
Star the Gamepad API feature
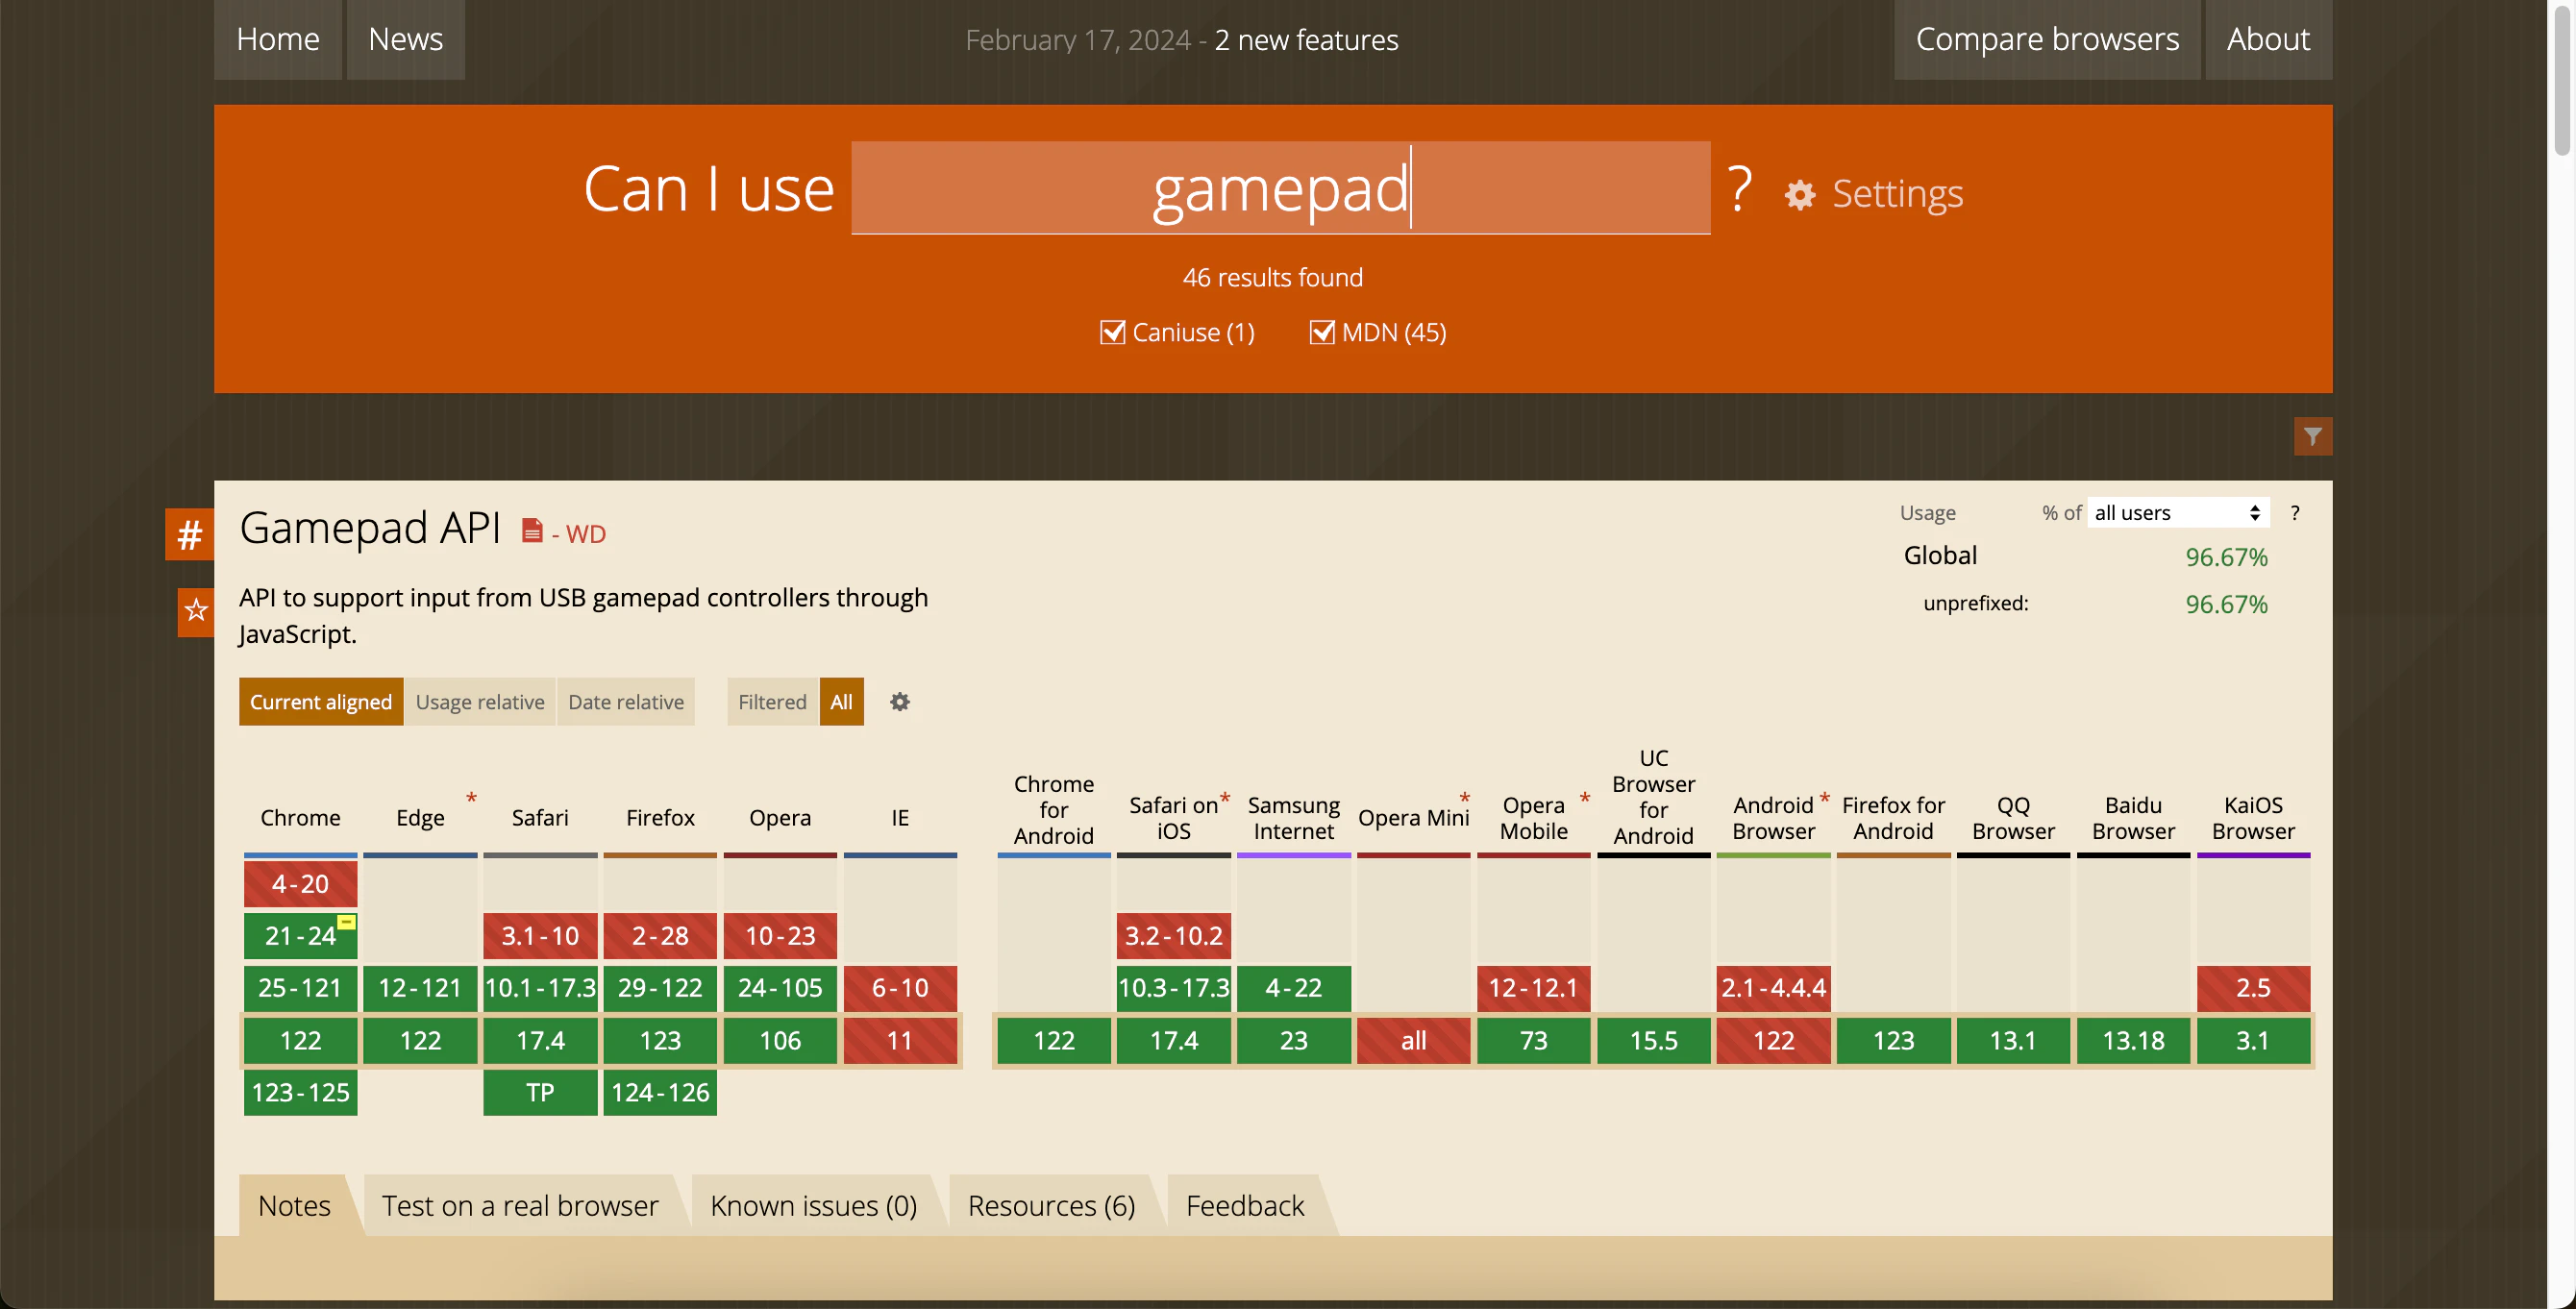tap(196, 611)
